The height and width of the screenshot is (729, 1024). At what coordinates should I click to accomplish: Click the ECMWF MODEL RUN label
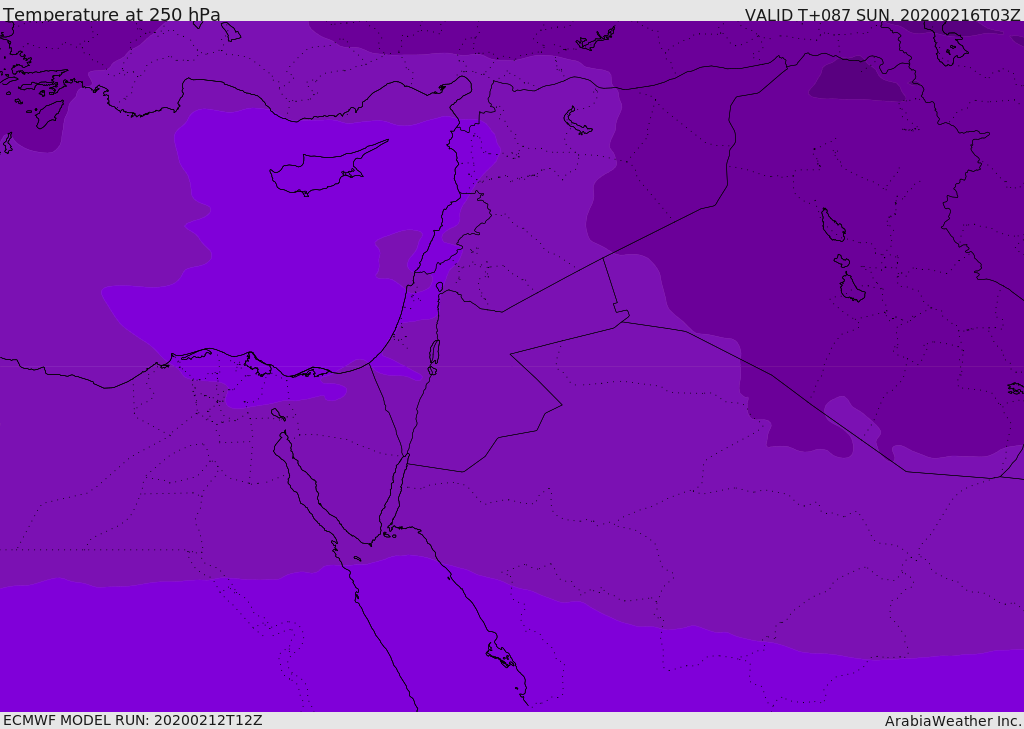coord(132,720)
